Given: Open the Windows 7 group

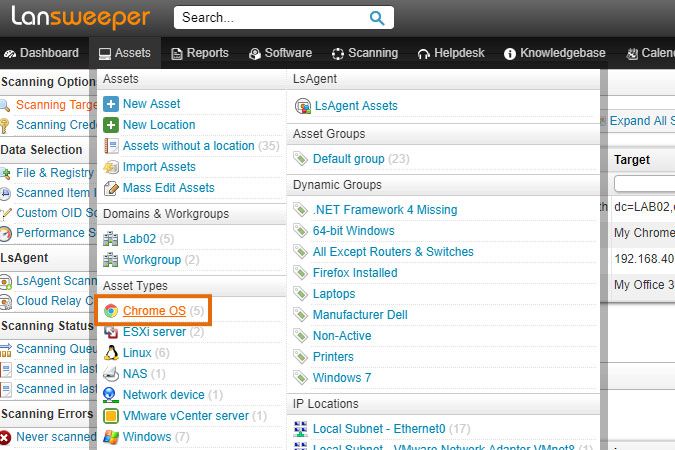Looking at the screenshot, I should 342,378.
